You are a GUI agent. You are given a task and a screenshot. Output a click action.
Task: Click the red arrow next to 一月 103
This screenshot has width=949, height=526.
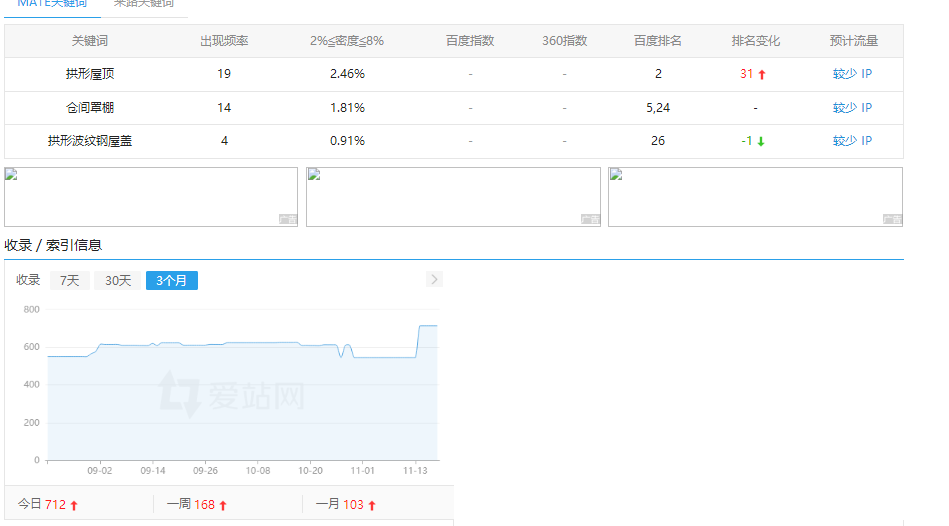pyautogui.click(x=372, y=506)
